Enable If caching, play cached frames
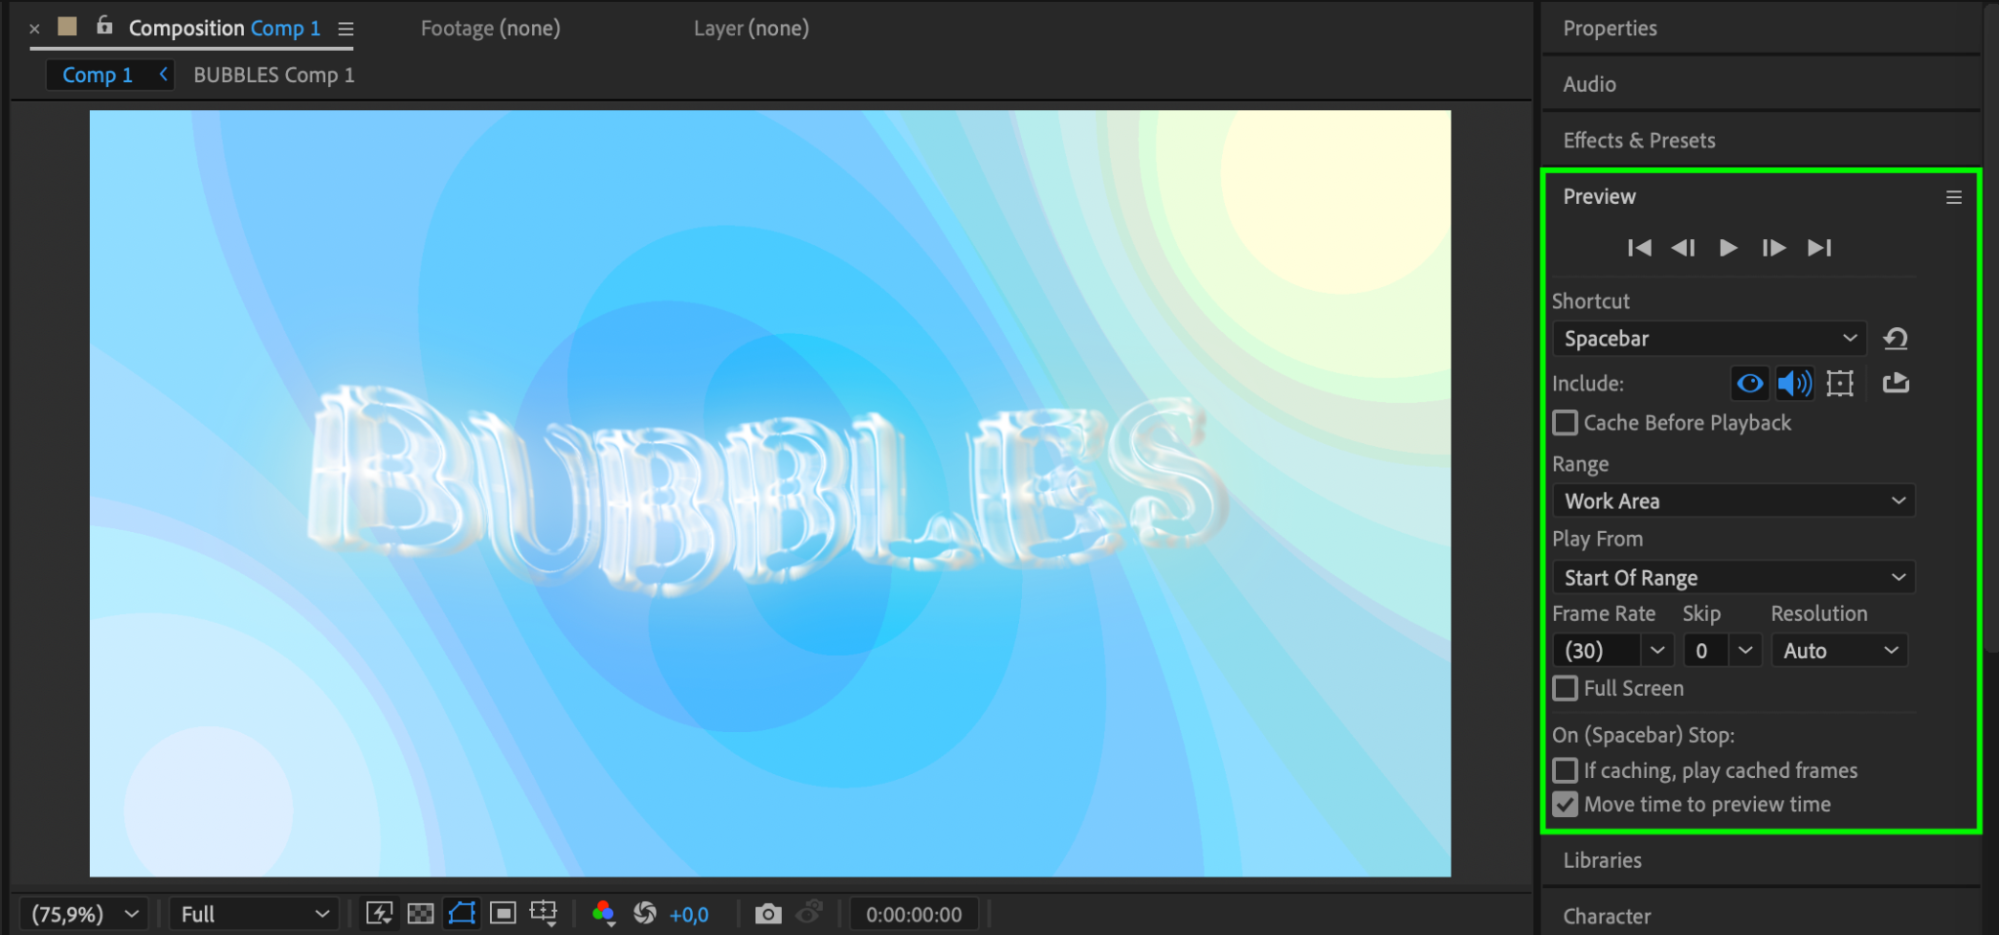Viewport: 1999px width, 936px height. [x=1565, y=771]
